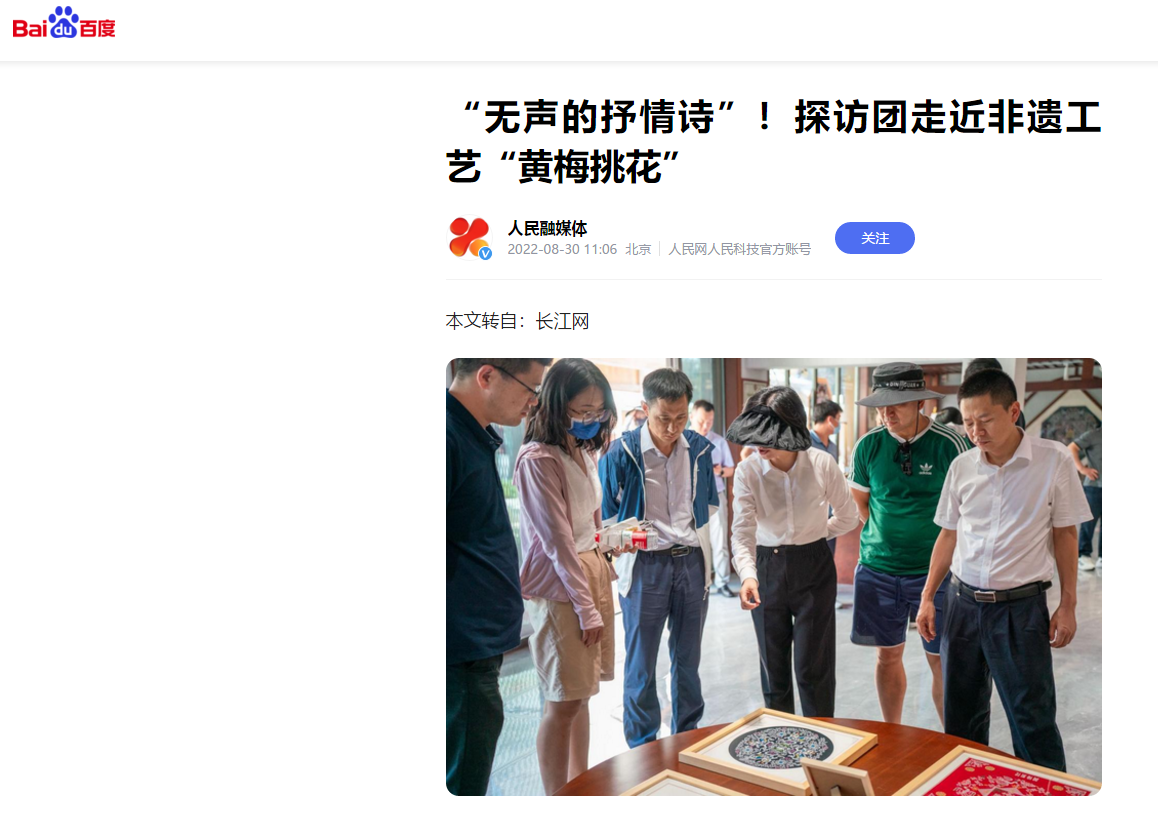Click the publish time 2022-08-30 11:06

[562, 250]
